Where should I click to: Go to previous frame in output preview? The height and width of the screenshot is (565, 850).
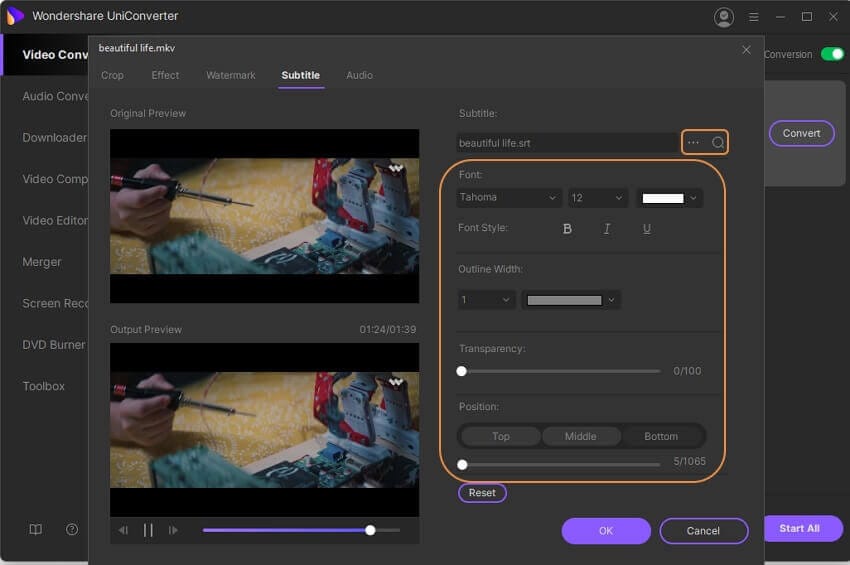(123, 530)
